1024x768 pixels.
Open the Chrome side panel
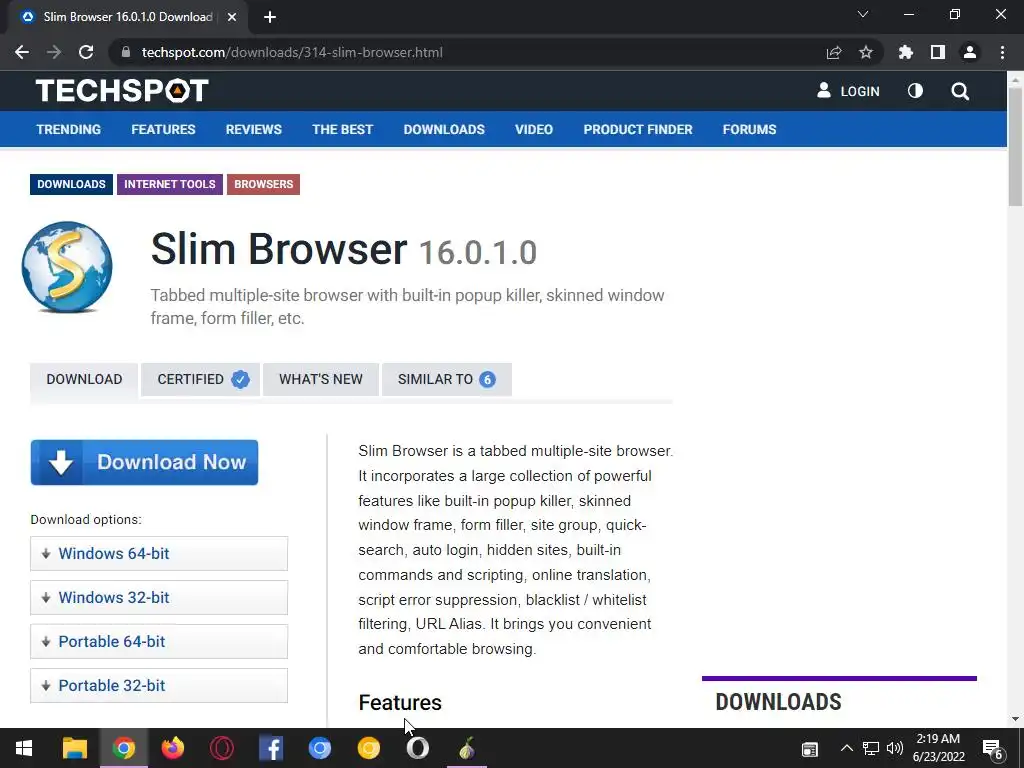pyautogui.click(x=938, y=52)
